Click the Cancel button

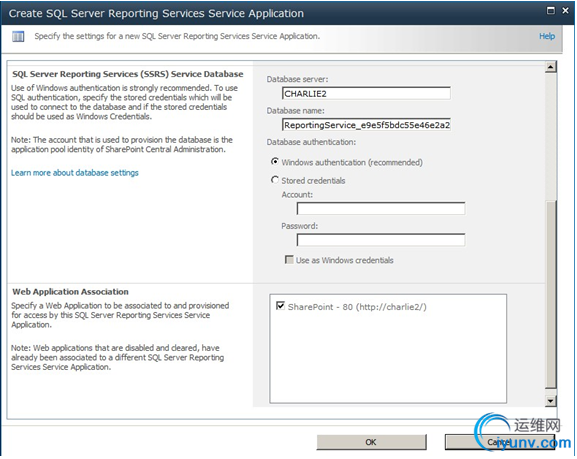coord(500,442)
